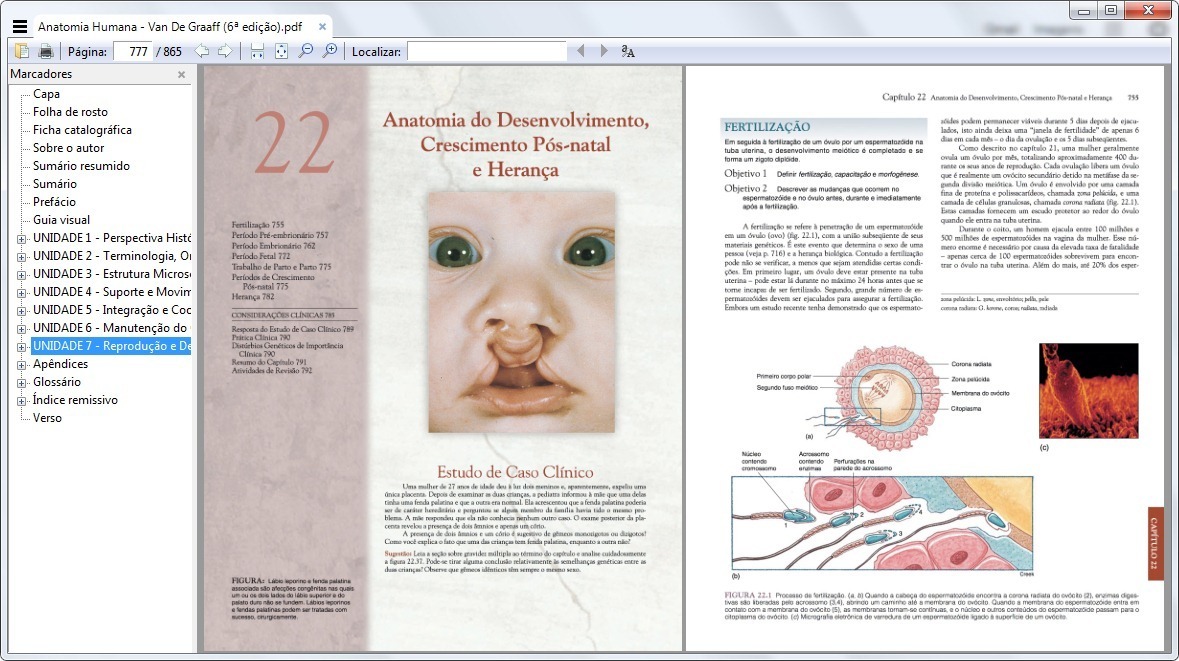Select UNIDADE 2 - Terminologia bookmark
Screen dimensions: 1179x661
(x=111, y=256)
